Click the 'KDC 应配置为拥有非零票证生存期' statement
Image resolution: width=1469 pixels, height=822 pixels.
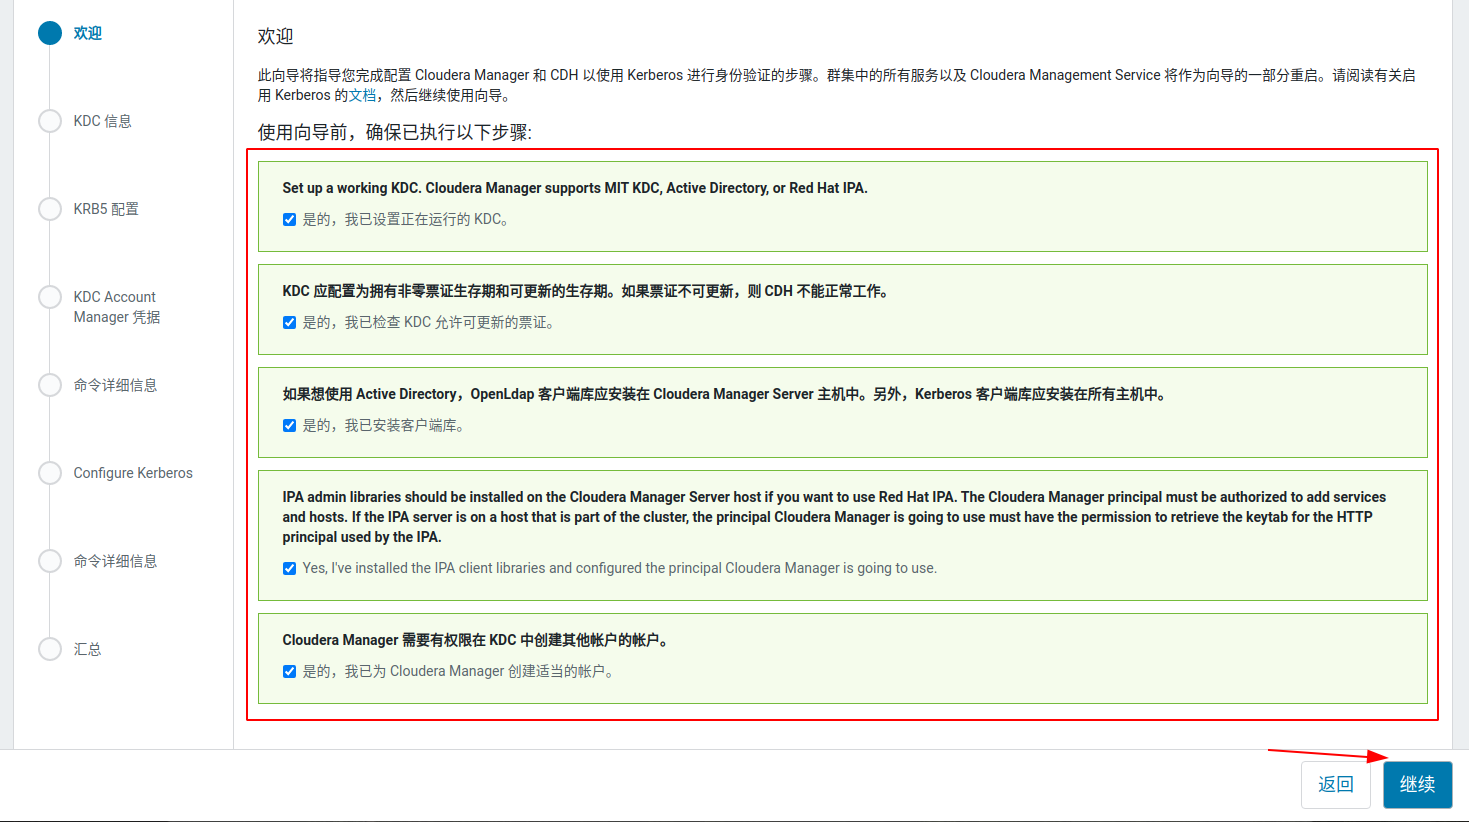[x=586, y=291]
